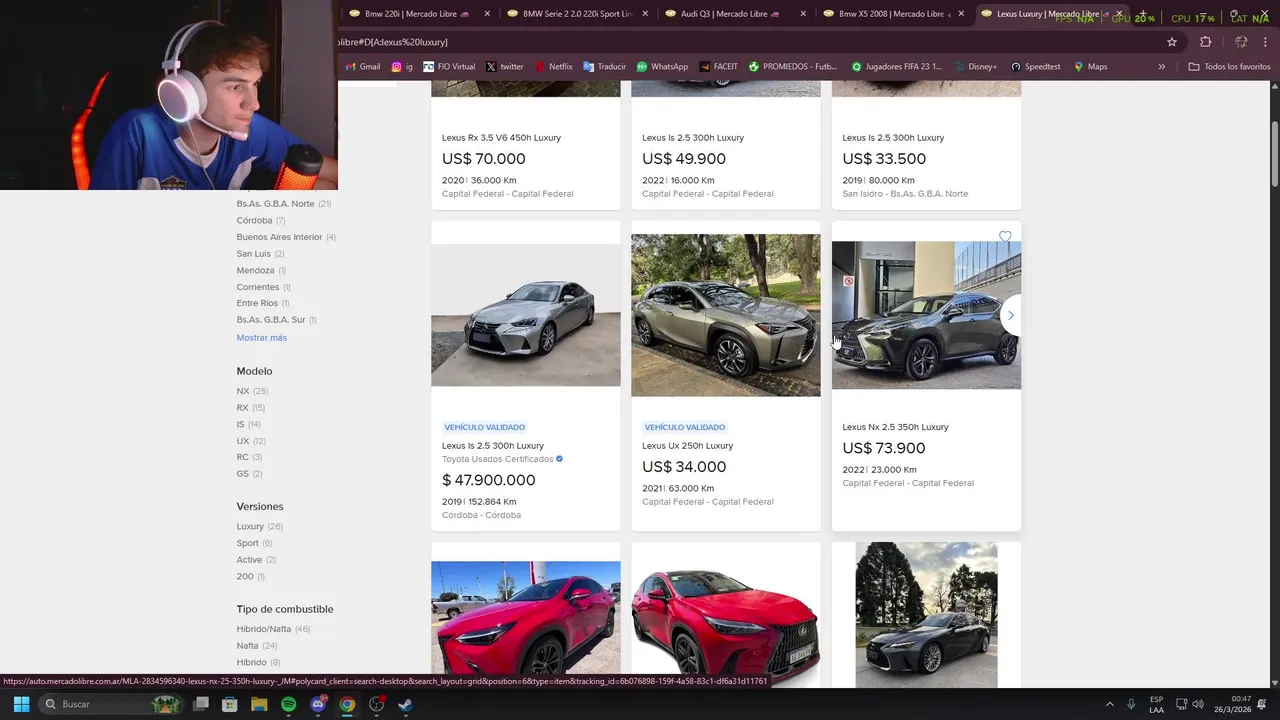Open Discord from taskbar
The image size is (1280, 720).
pos(318,704)
